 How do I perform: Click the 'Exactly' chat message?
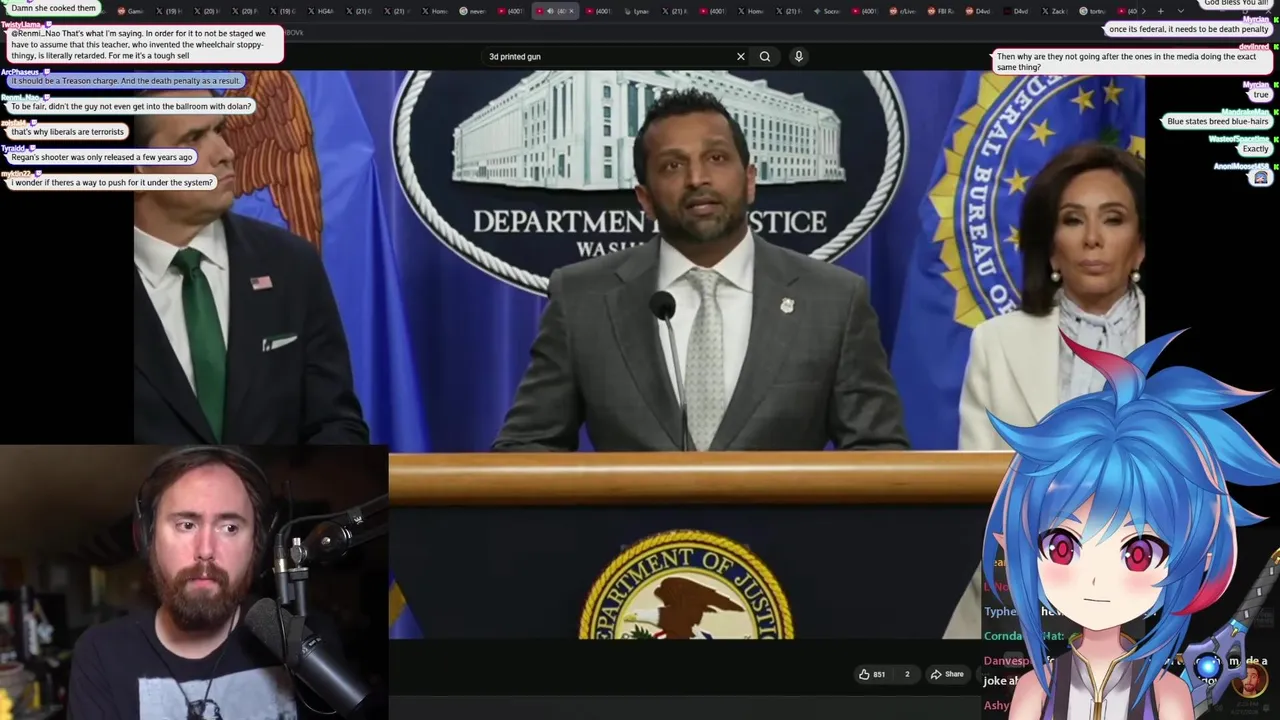coord(1255,148)
